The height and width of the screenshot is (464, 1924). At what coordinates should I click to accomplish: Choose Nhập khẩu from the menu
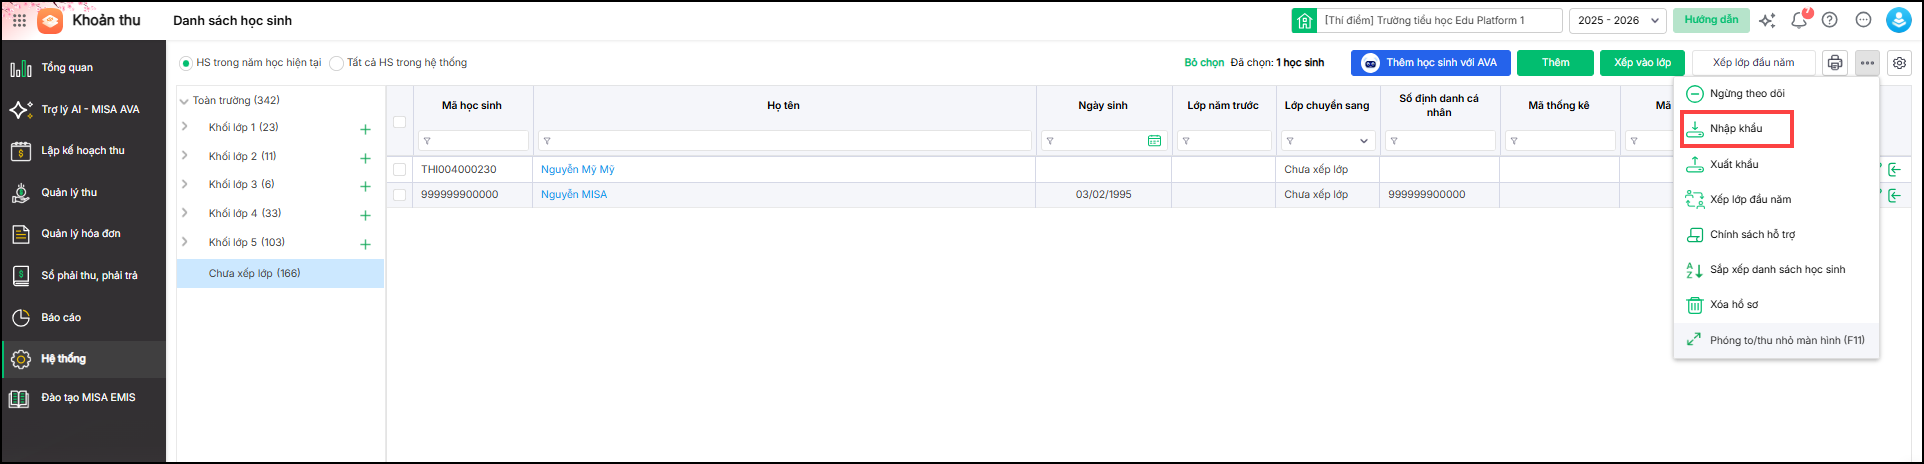click(x=1736, y=129)
